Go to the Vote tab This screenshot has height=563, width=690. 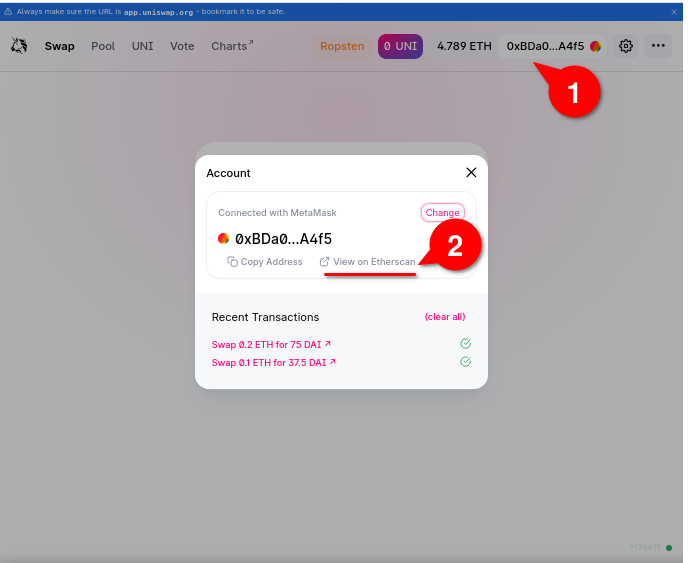pyautogui.click(x=182, y=46)
